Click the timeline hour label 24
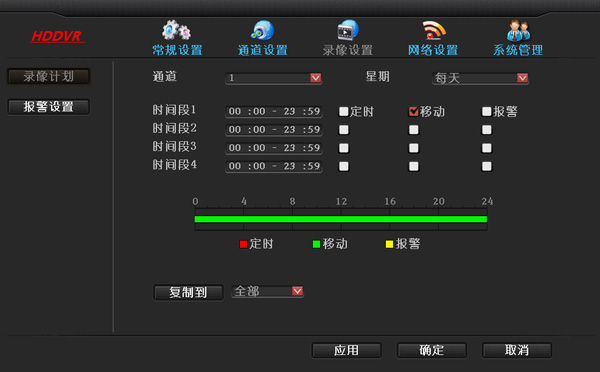Screen dimensions: 600x372 487,201
